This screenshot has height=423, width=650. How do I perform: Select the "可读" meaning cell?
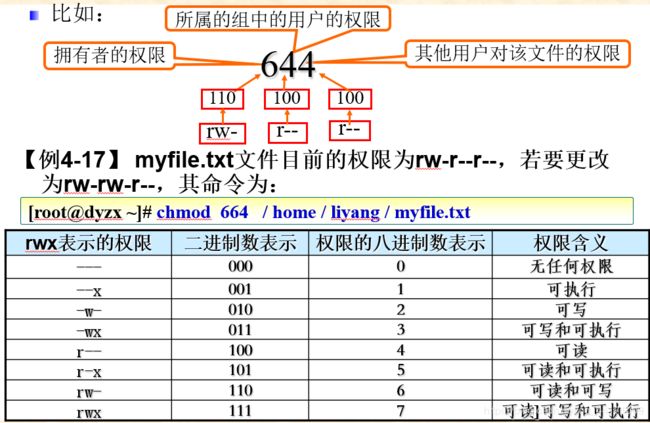point(571,350)
